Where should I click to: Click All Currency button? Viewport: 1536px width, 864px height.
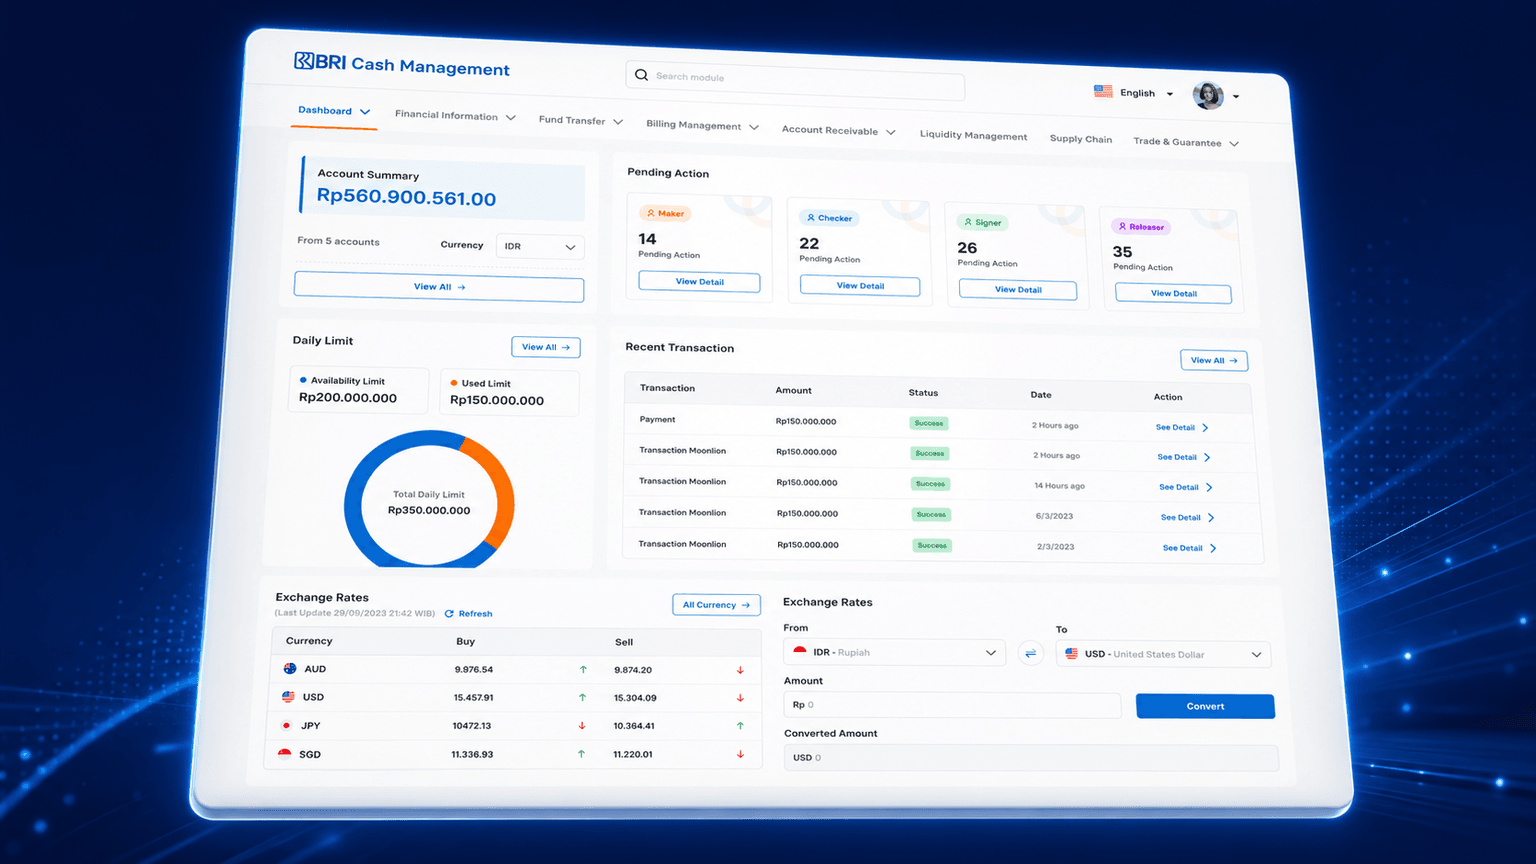tap(716, 605)
